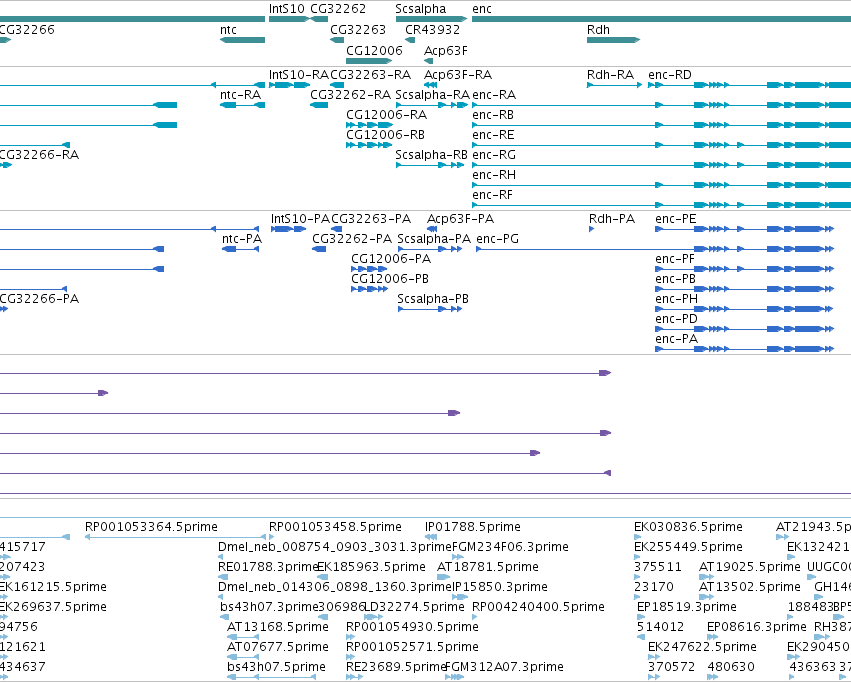This screenshot has width=851, height=682.
Task: Select the enc-RE transcript label
Action: pos(493,135)
